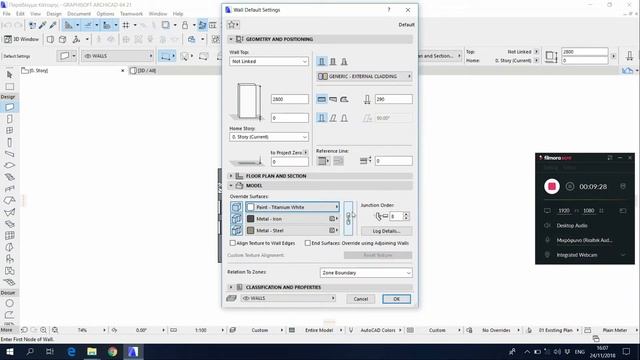Open Chrome from the taskbar

click(x=112, y=351)
